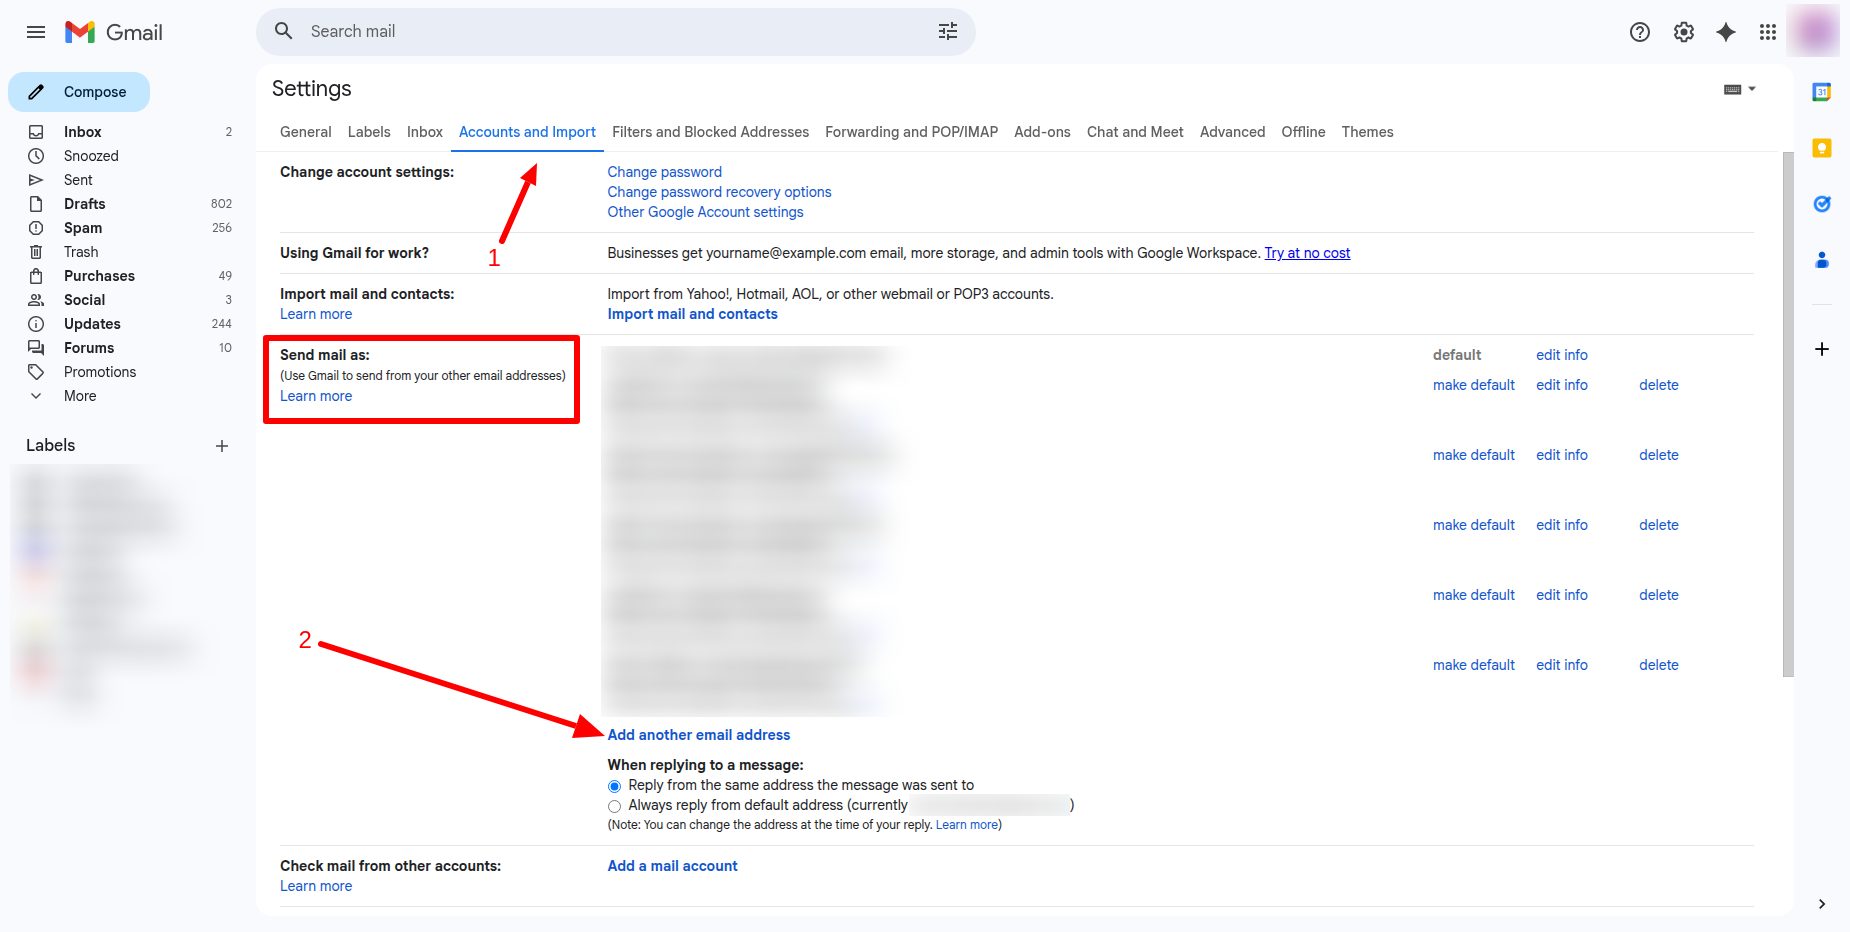Toggle the sidebar with the hamburger menu
The width and height of the screenshot is (1850, 932).
coord(35,31)
